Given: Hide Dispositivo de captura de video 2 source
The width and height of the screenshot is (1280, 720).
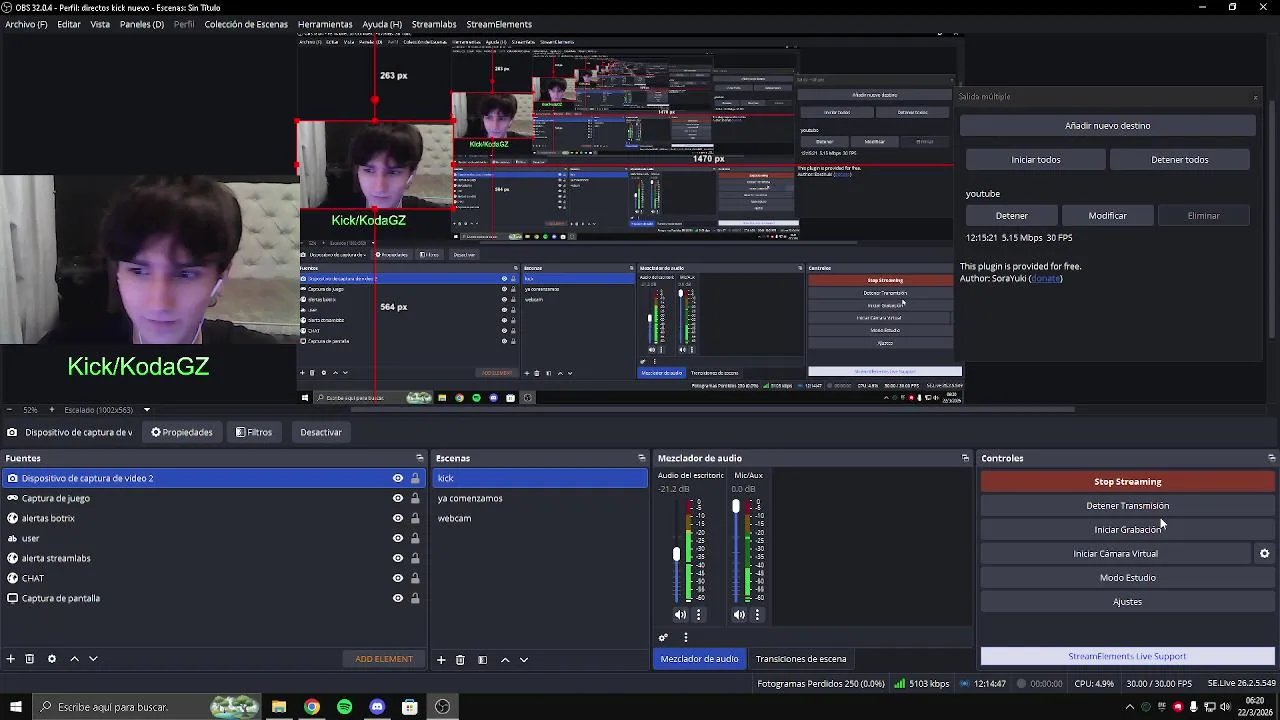Looking at the screenshot, I should (x=398, y=478).
